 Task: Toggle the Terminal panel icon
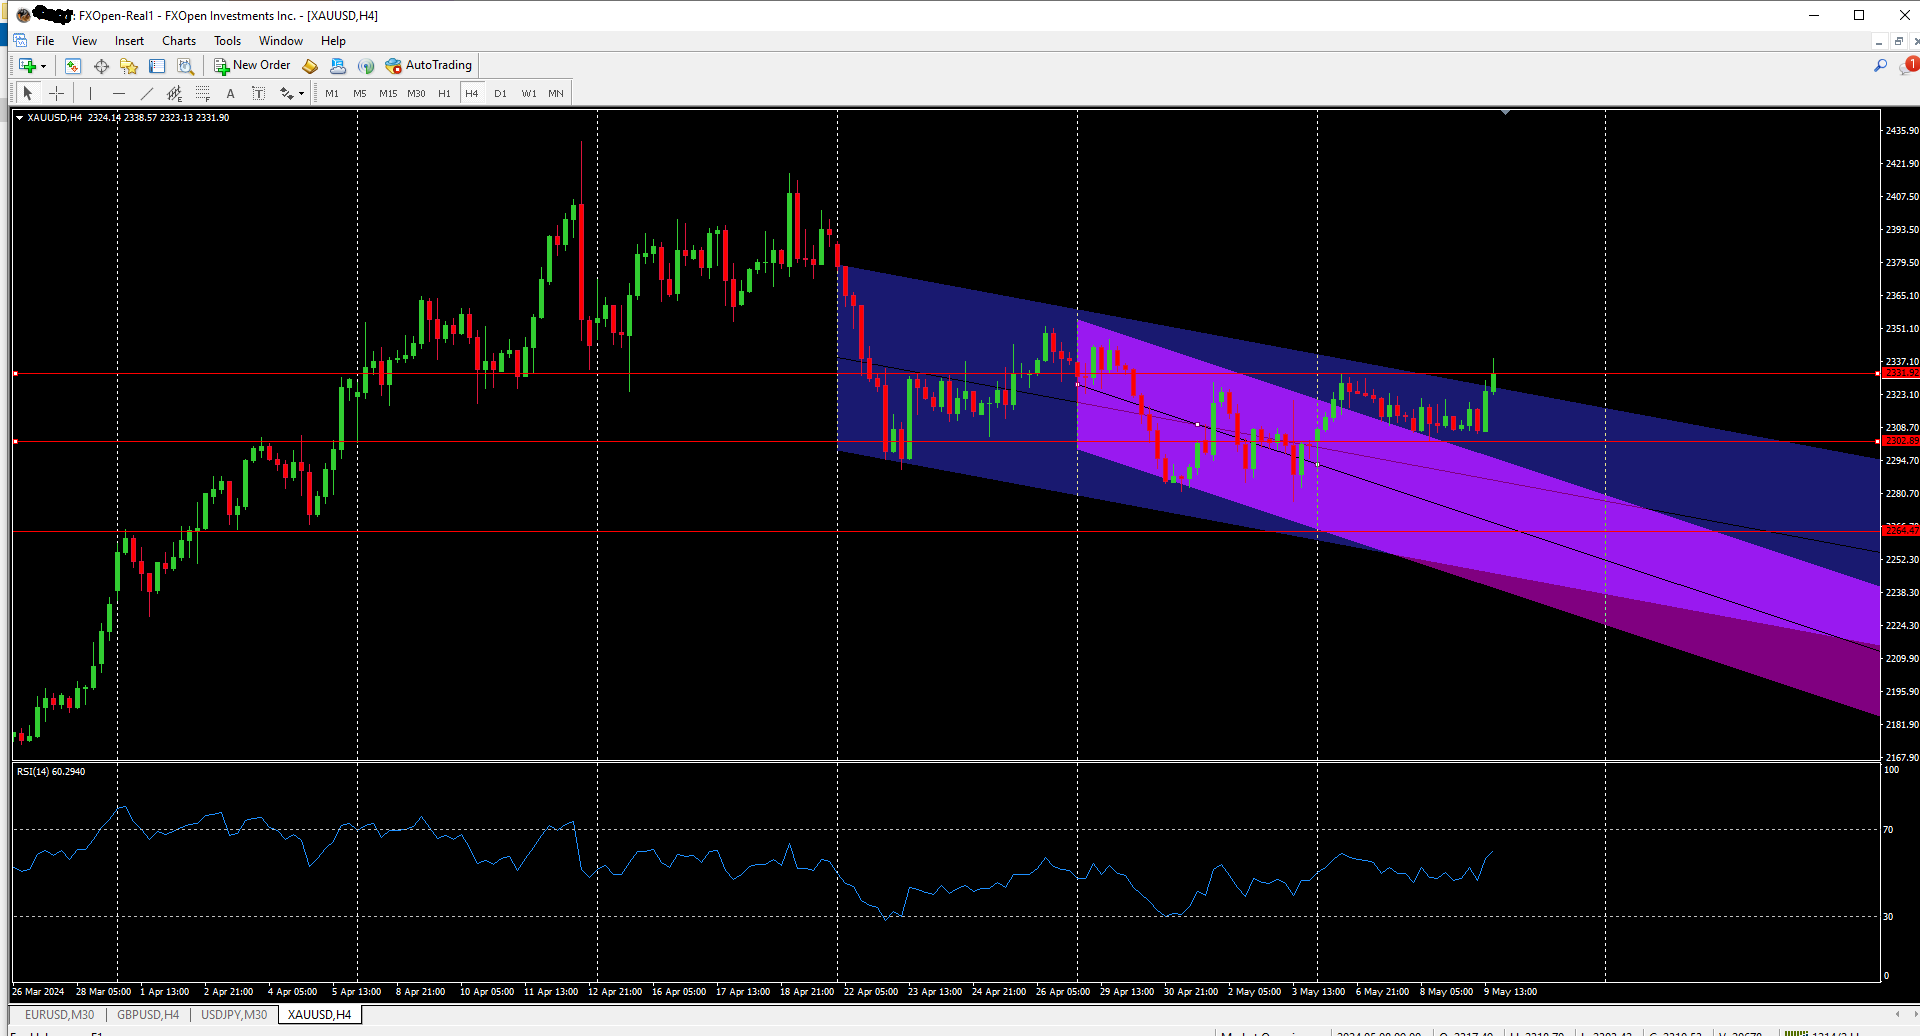click(157, 66)
